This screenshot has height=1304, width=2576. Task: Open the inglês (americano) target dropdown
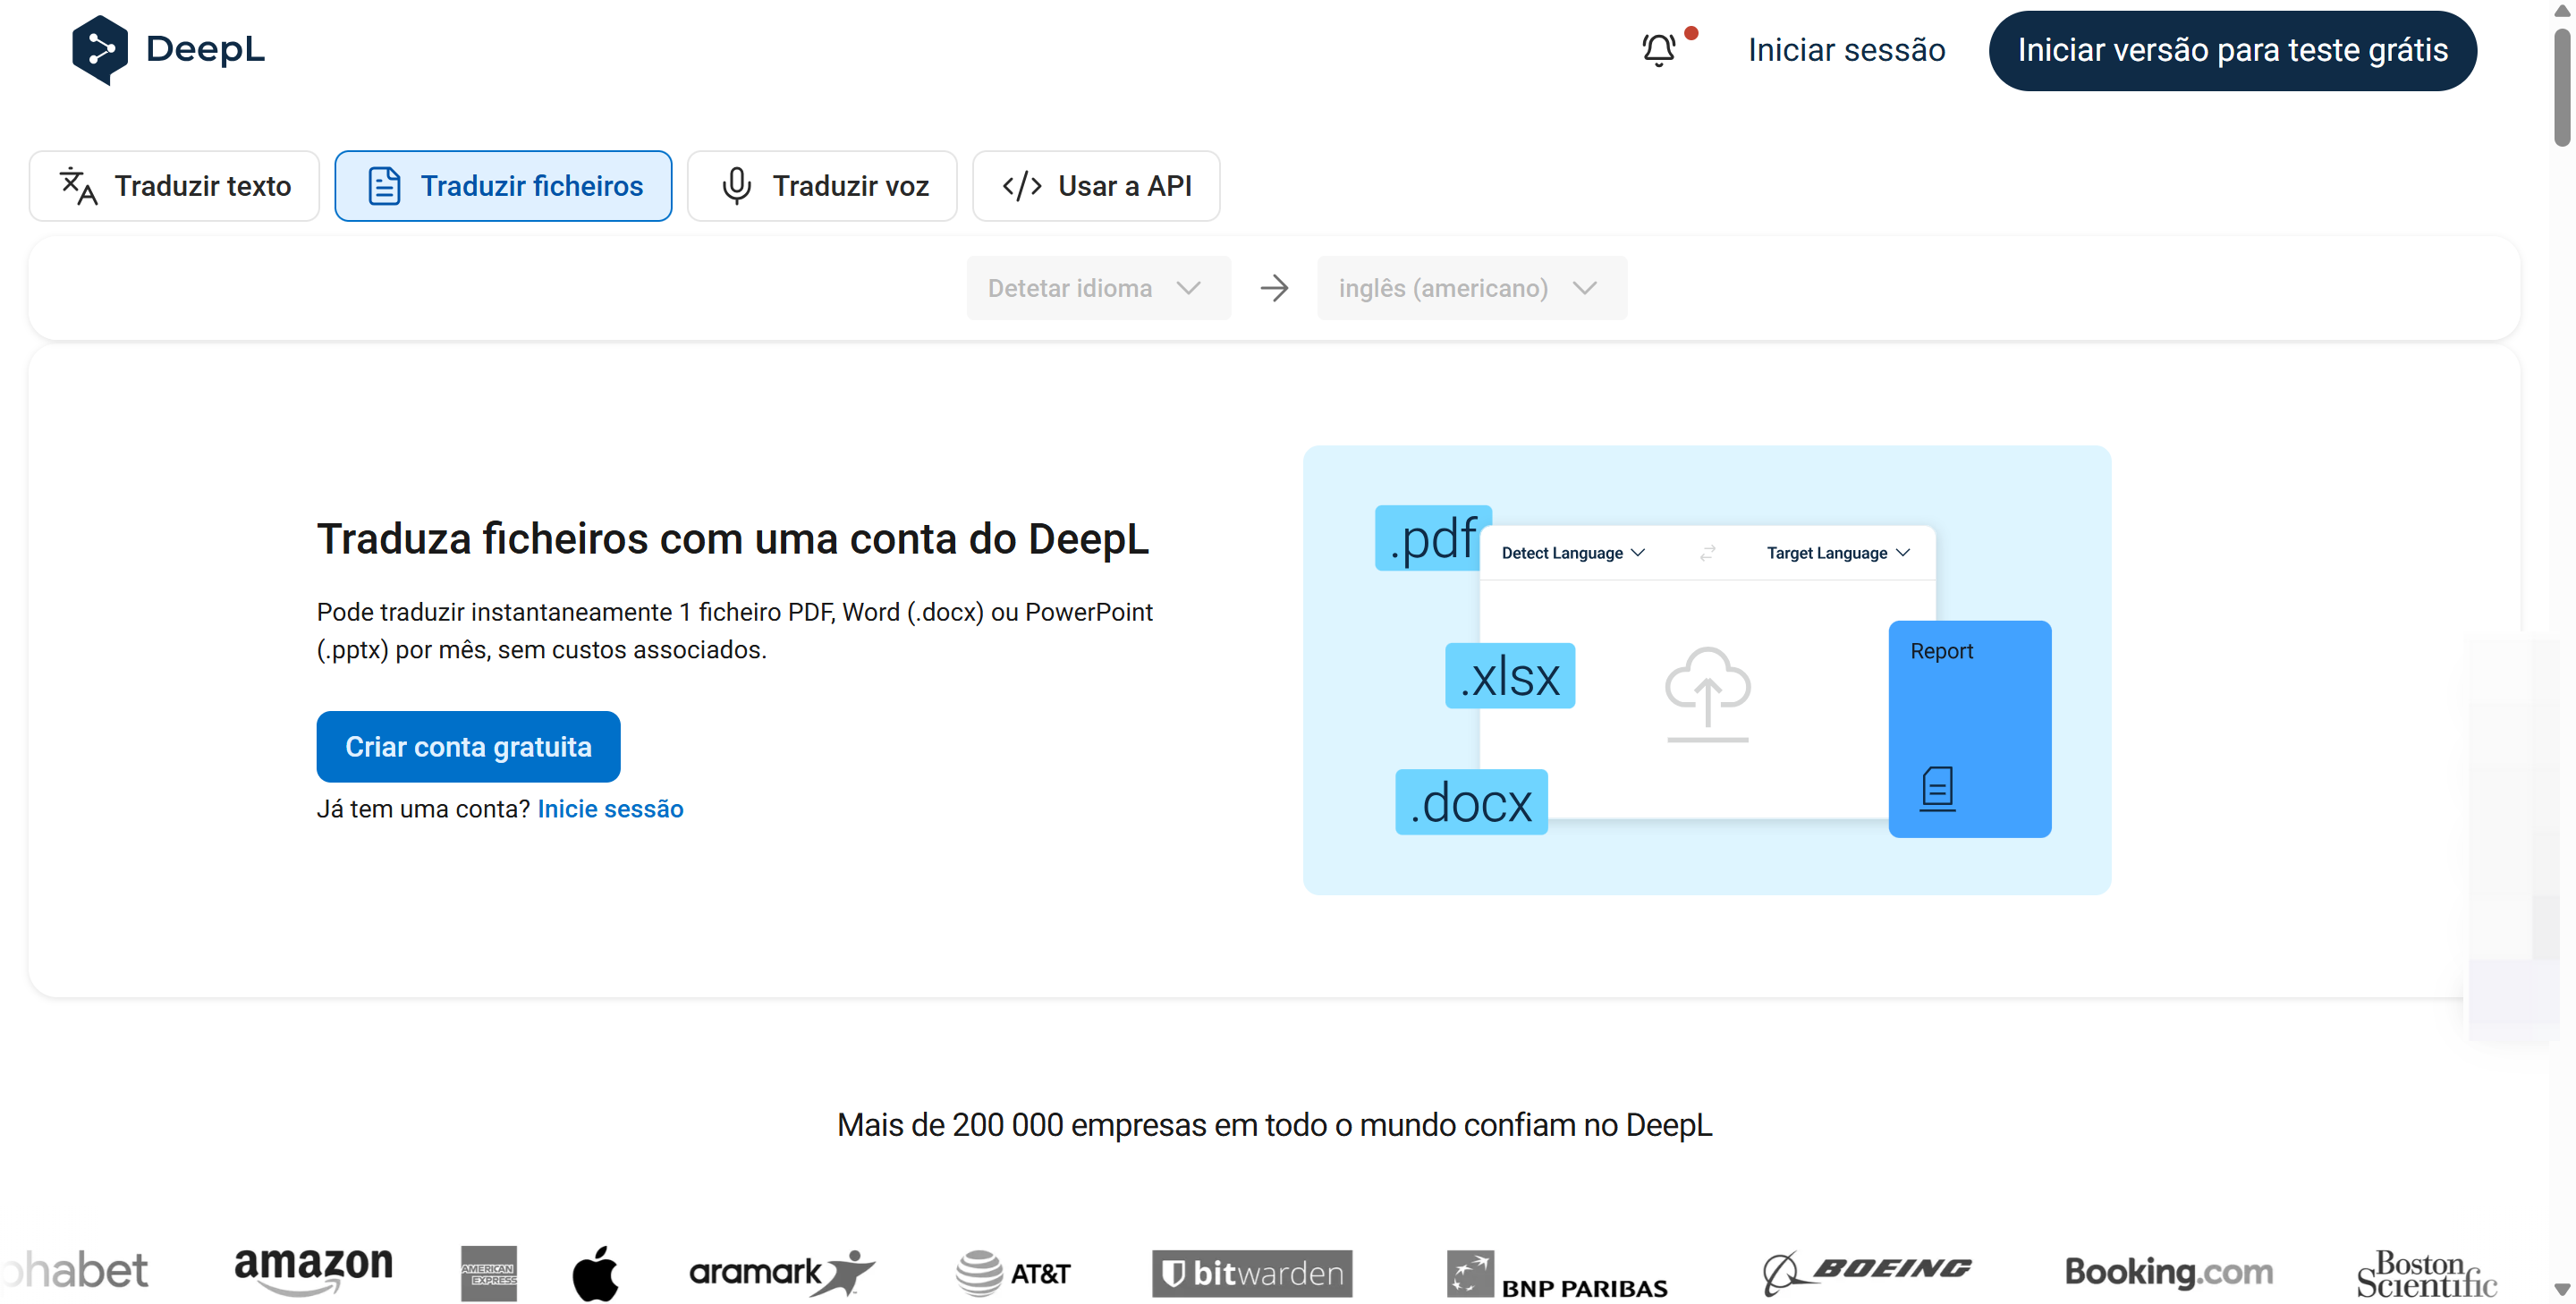[1471, 288]
